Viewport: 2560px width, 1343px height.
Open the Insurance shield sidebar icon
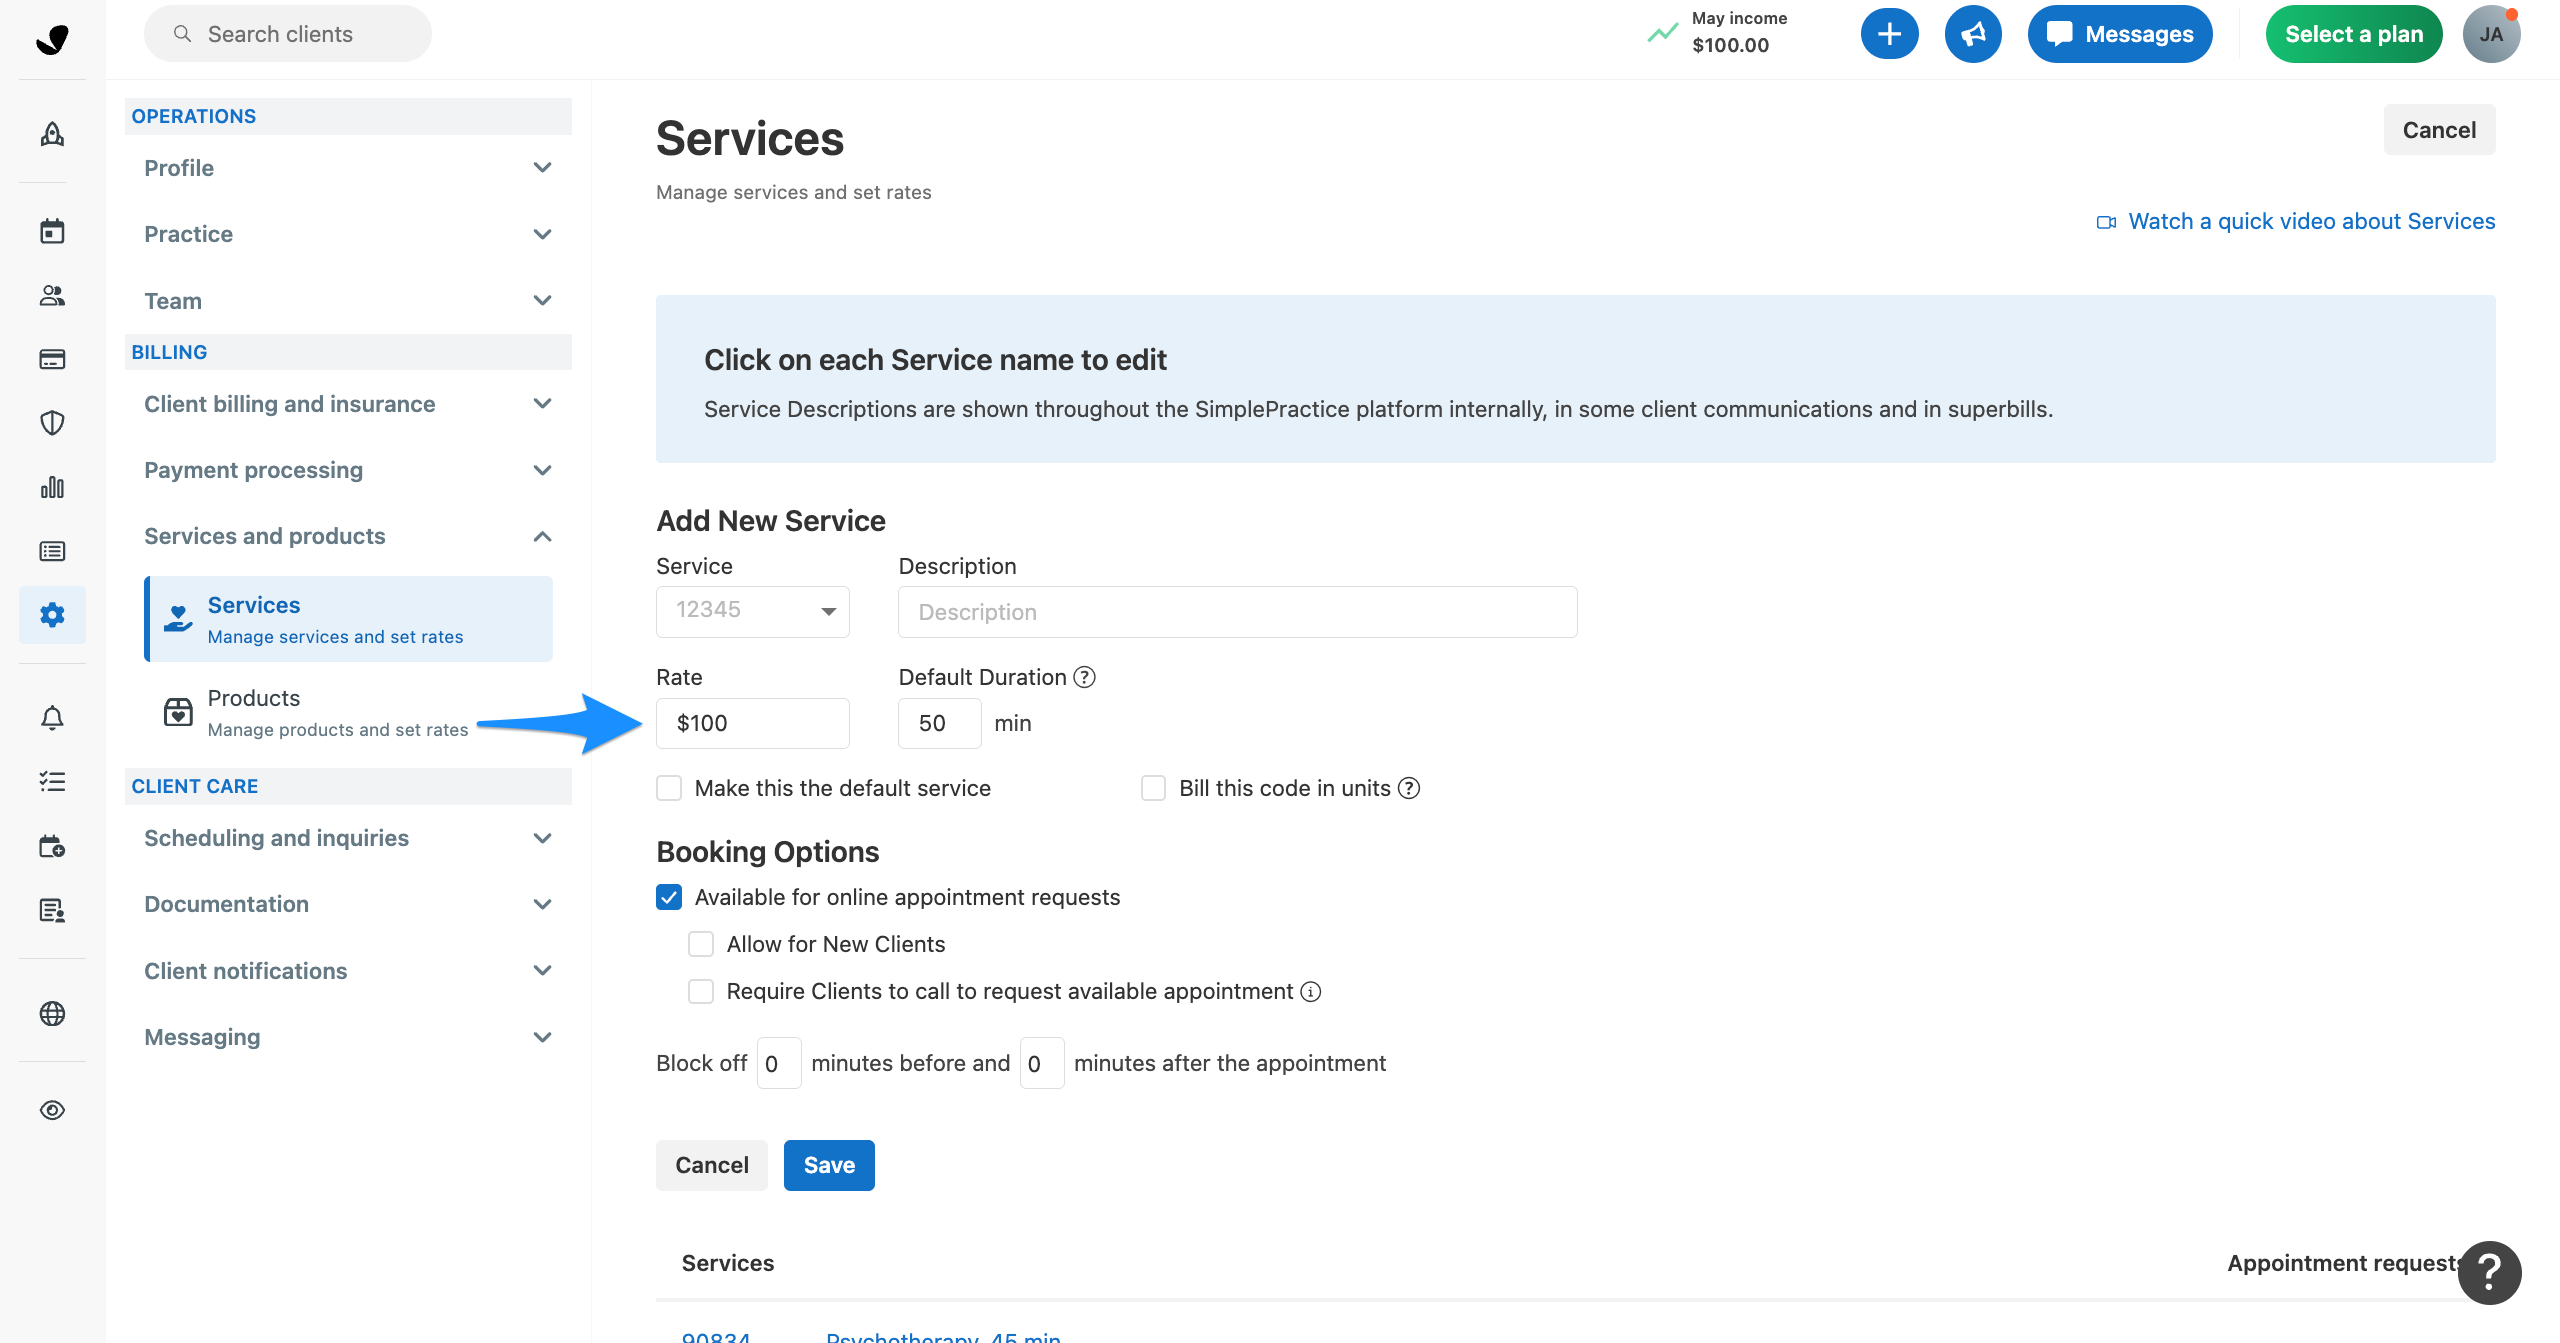point(52,423)
